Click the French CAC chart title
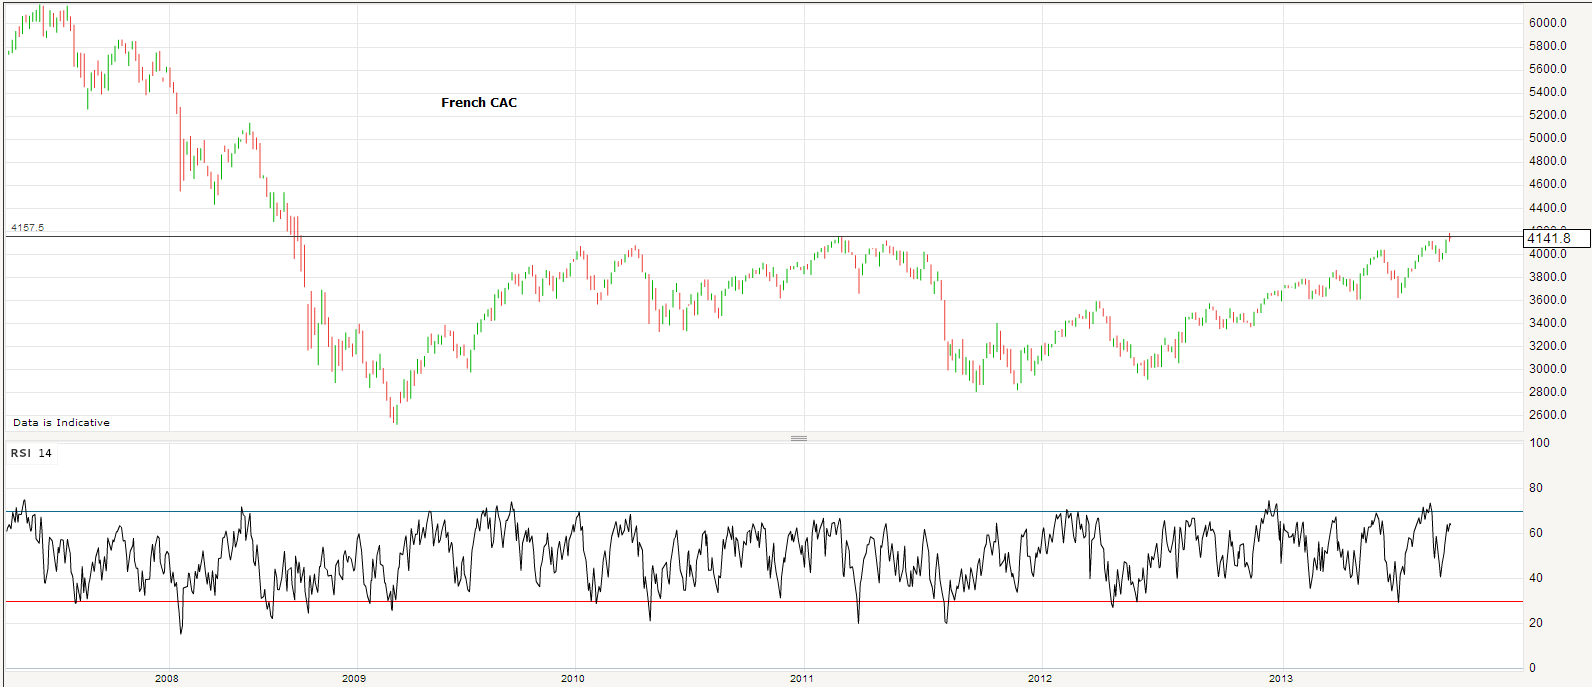This screenshot has height=687, width=1592. (x=479, y=103)
